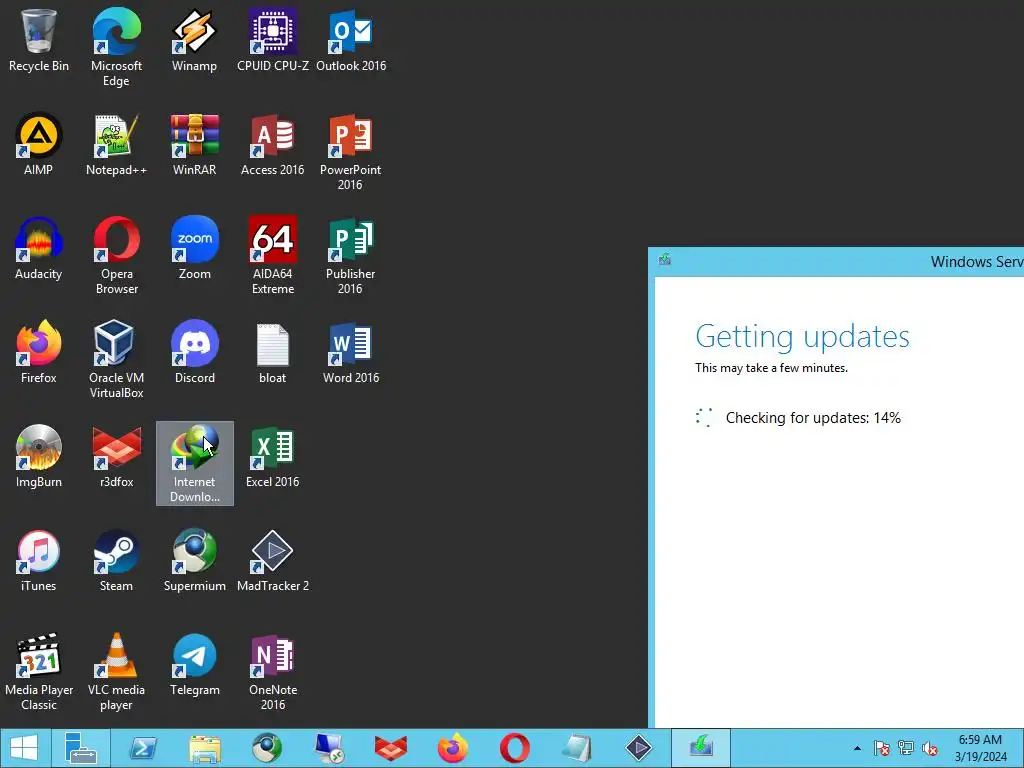Select the Access 2016 shortcut
1024x768 pixels.
tap(273, 144)
